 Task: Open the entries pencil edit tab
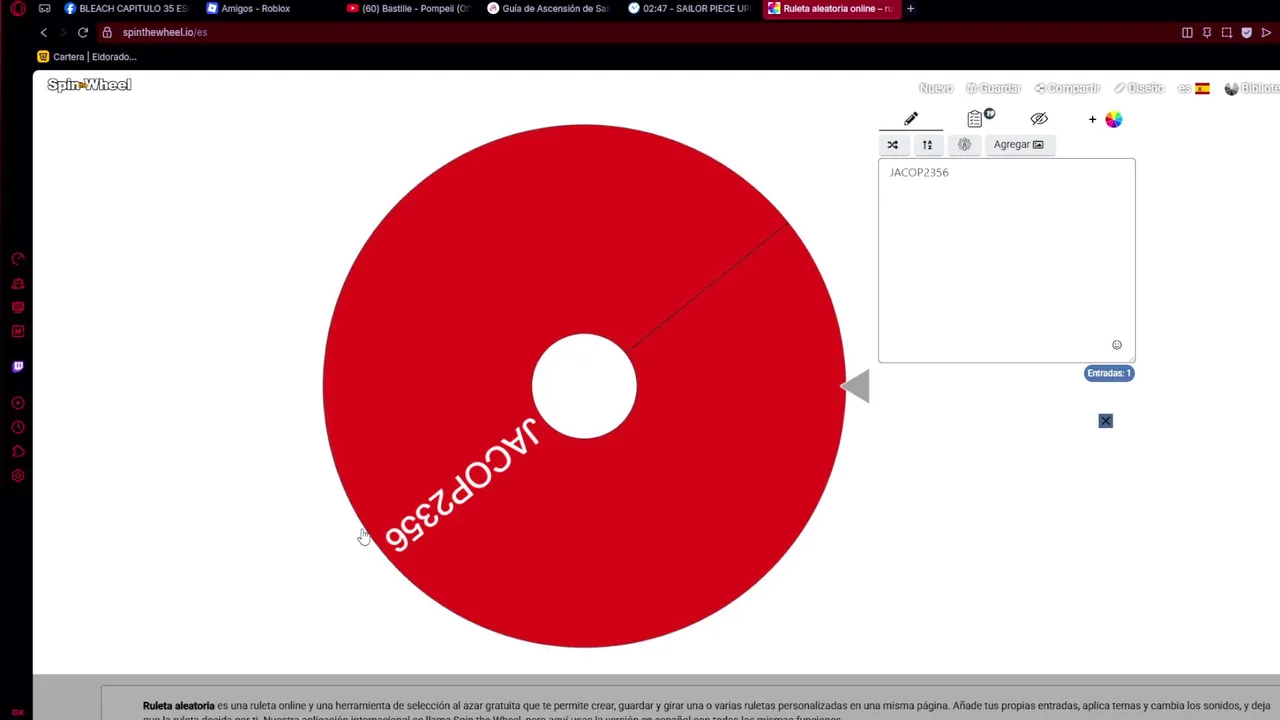coord(911,119)
